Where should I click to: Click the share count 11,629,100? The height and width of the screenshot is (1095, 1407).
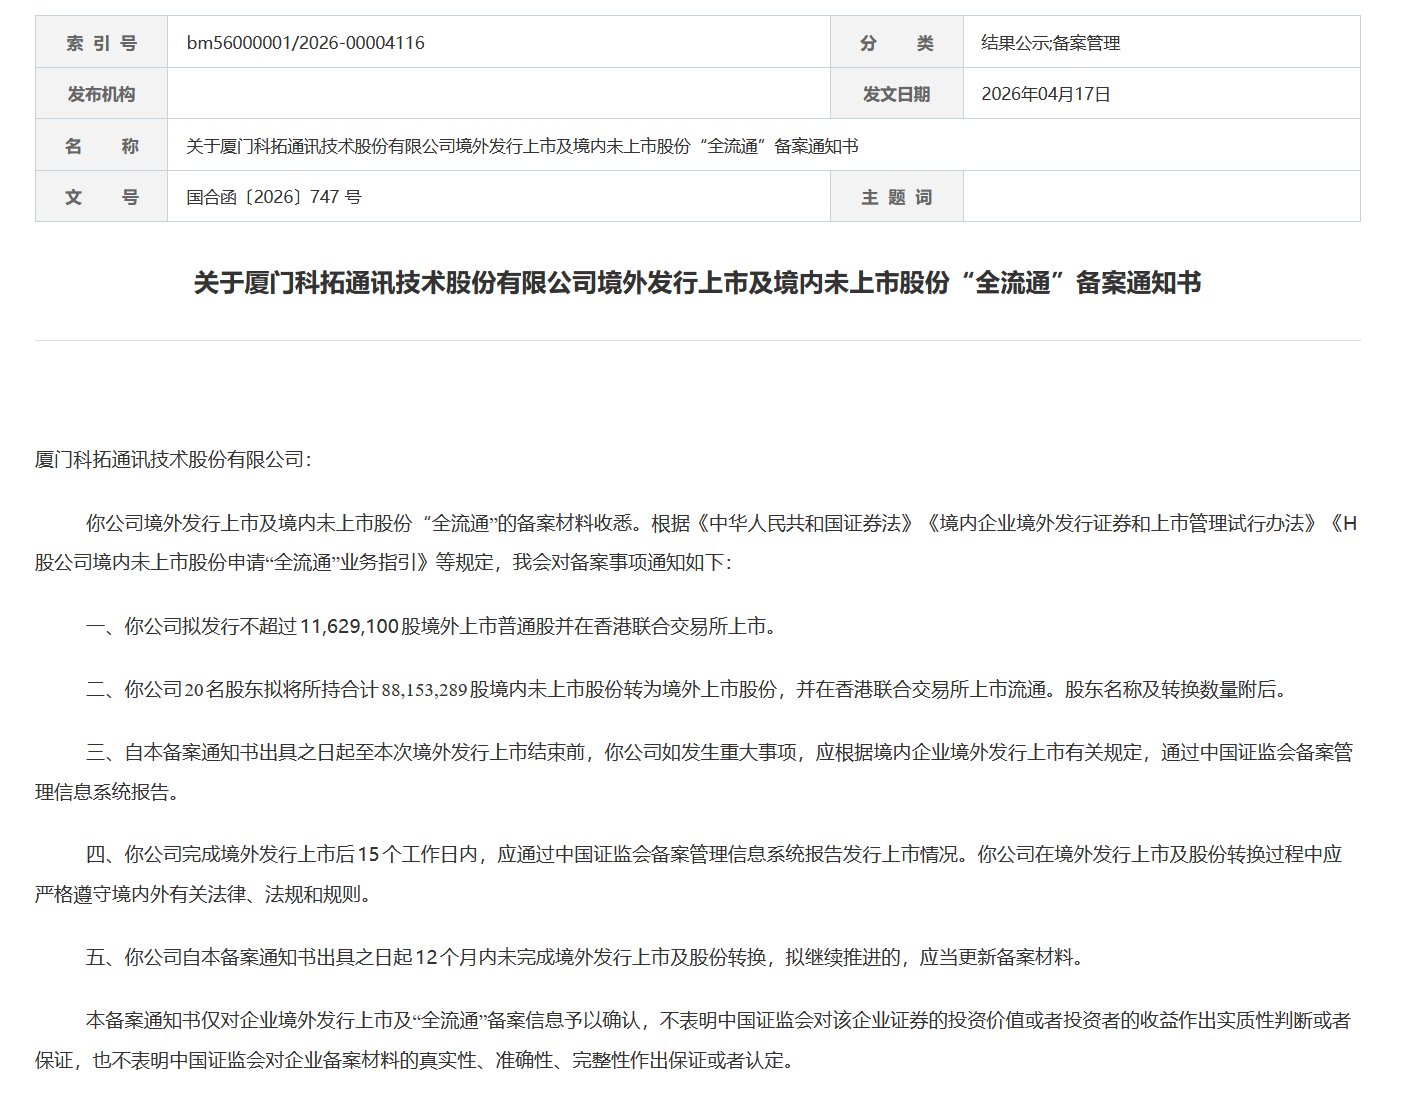pos(348,627)
